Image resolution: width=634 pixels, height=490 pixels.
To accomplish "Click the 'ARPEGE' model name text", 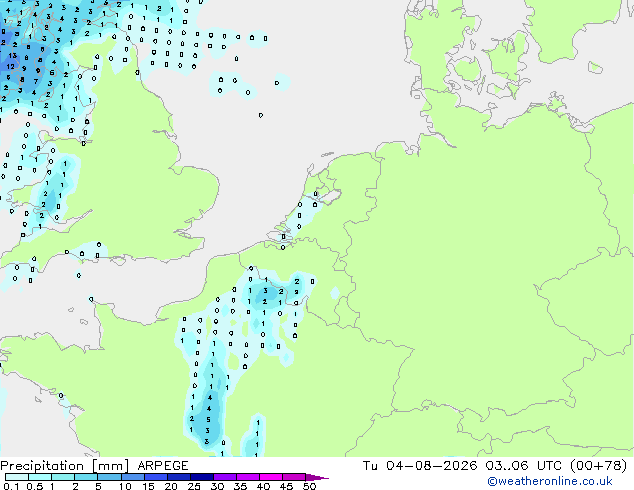I will (163, 466).
